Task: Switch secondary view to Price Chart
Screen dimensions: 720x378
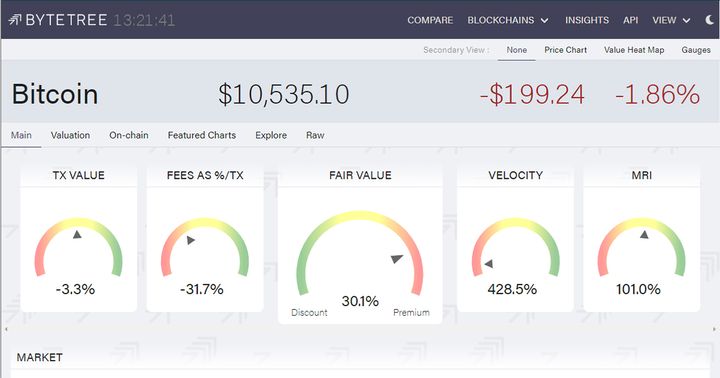Action: click(x=565, y=50)
